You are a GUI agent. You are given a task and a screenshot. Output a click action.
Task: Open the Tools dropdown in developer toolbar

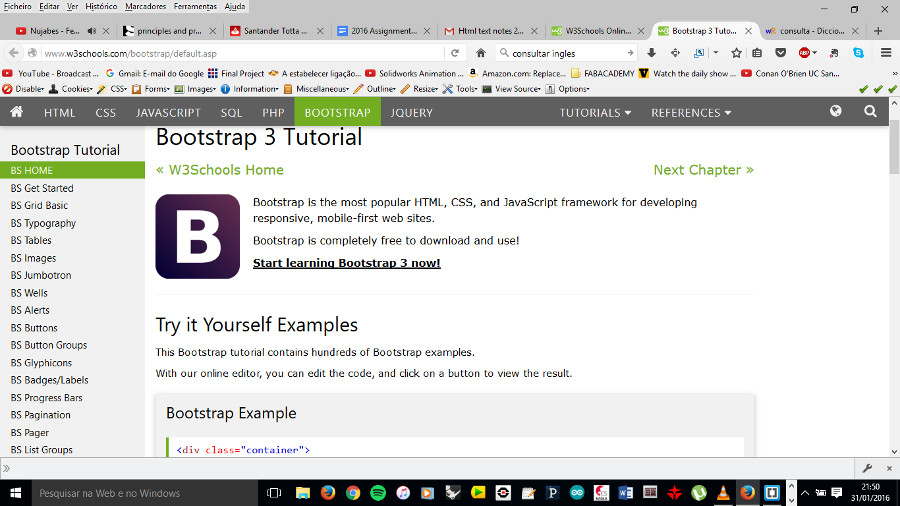coord(460,89)
